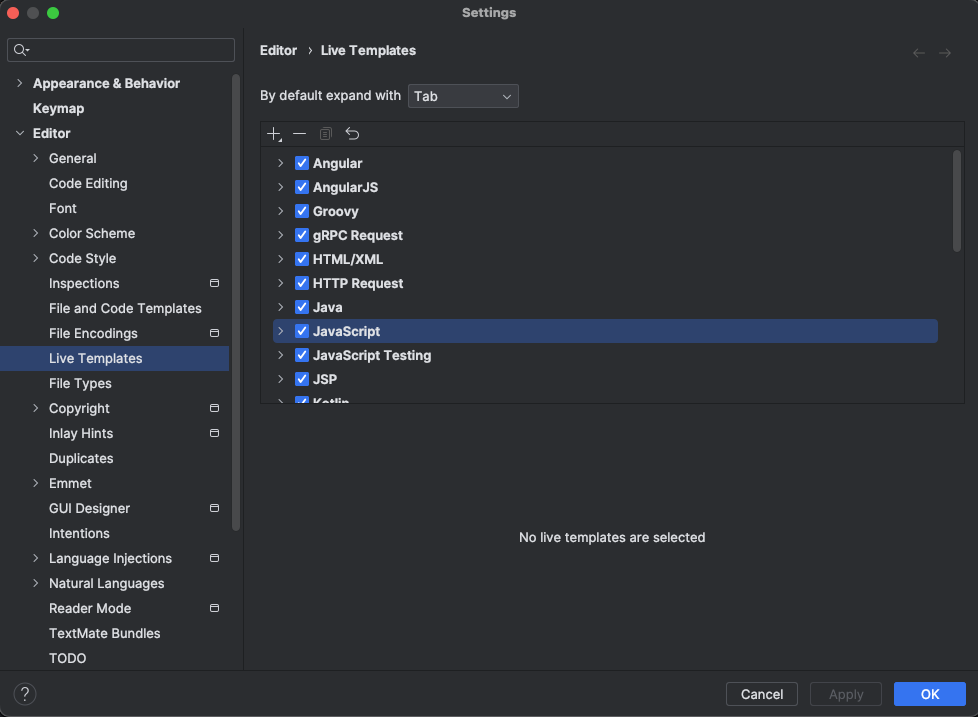
Task: Click the Remove template minus icon
Action: 300,134
